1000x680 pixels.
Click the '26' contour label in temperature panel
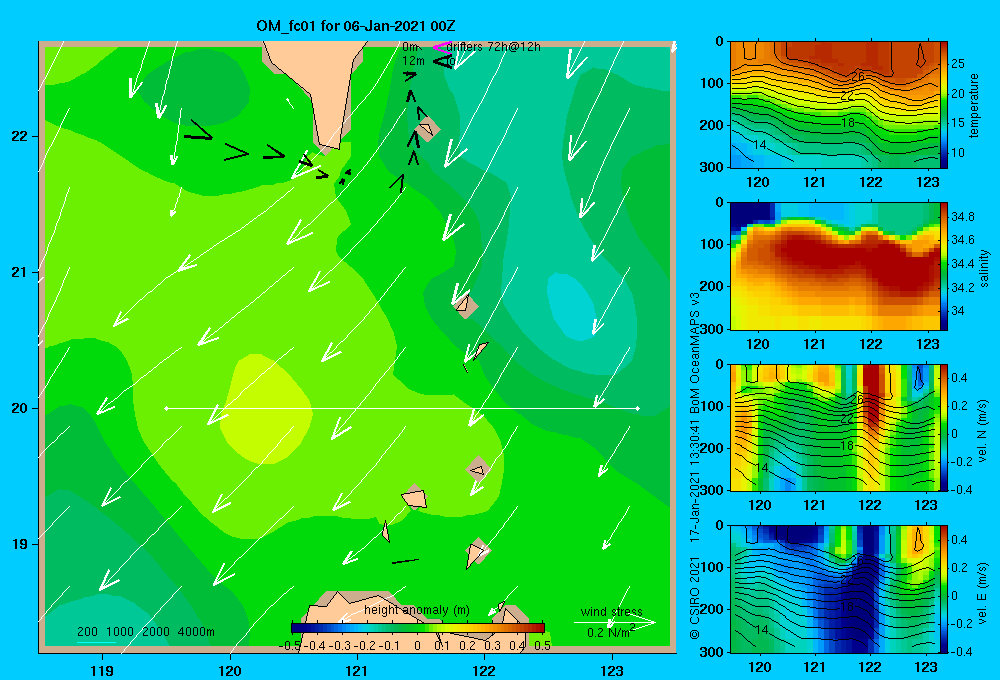[858, 76]
